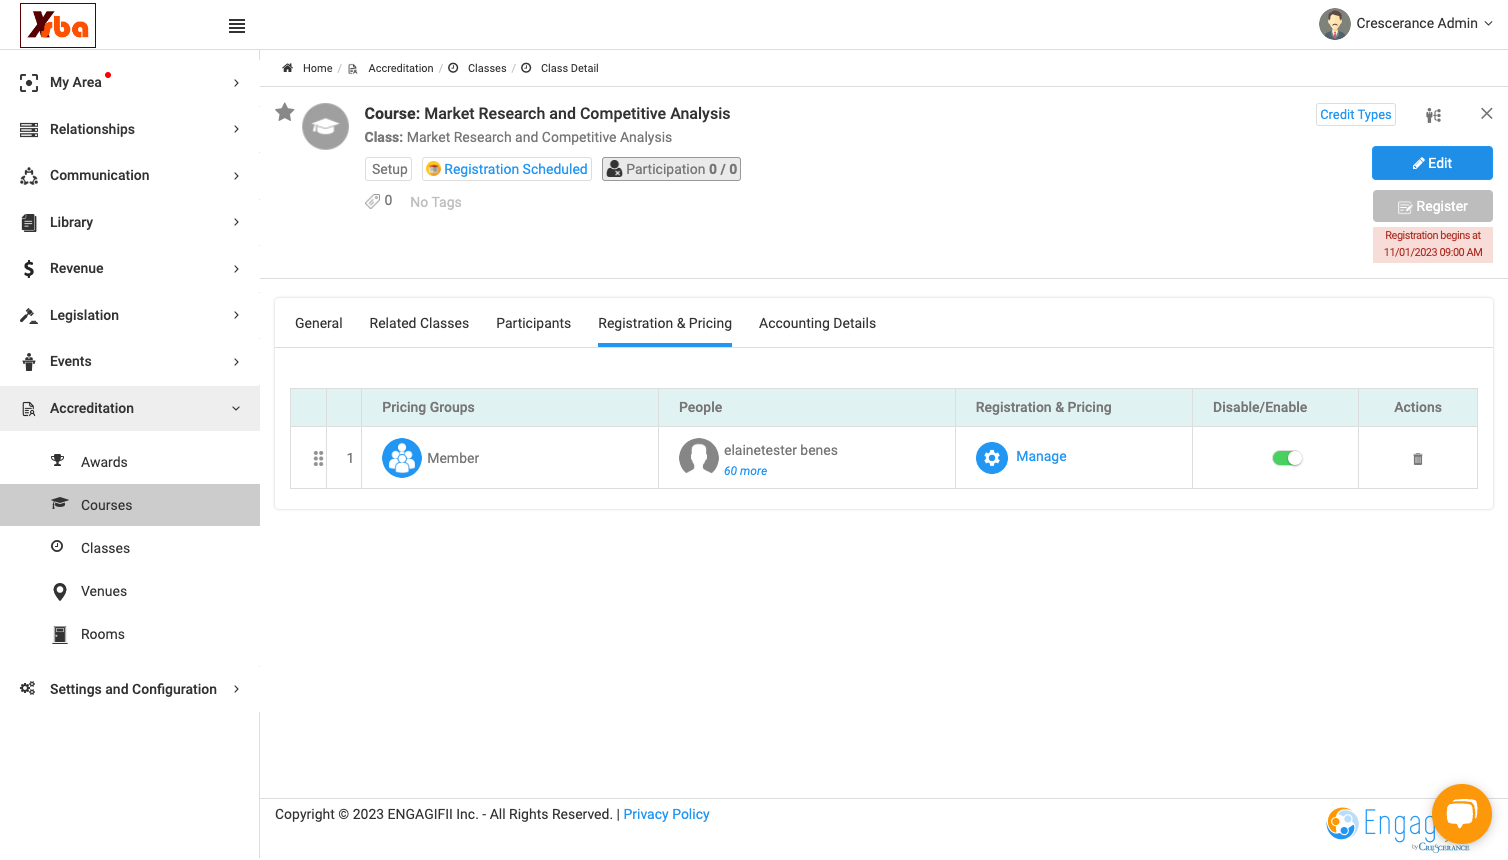Expand the My Area menu

130,82
